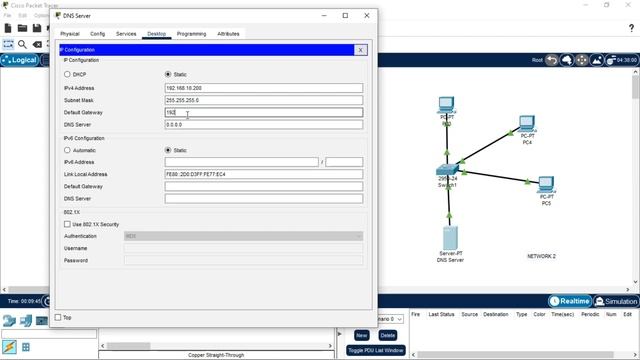Screen dimensions: 640x360
Task: Open the Config tab
Action: (98, 34)
